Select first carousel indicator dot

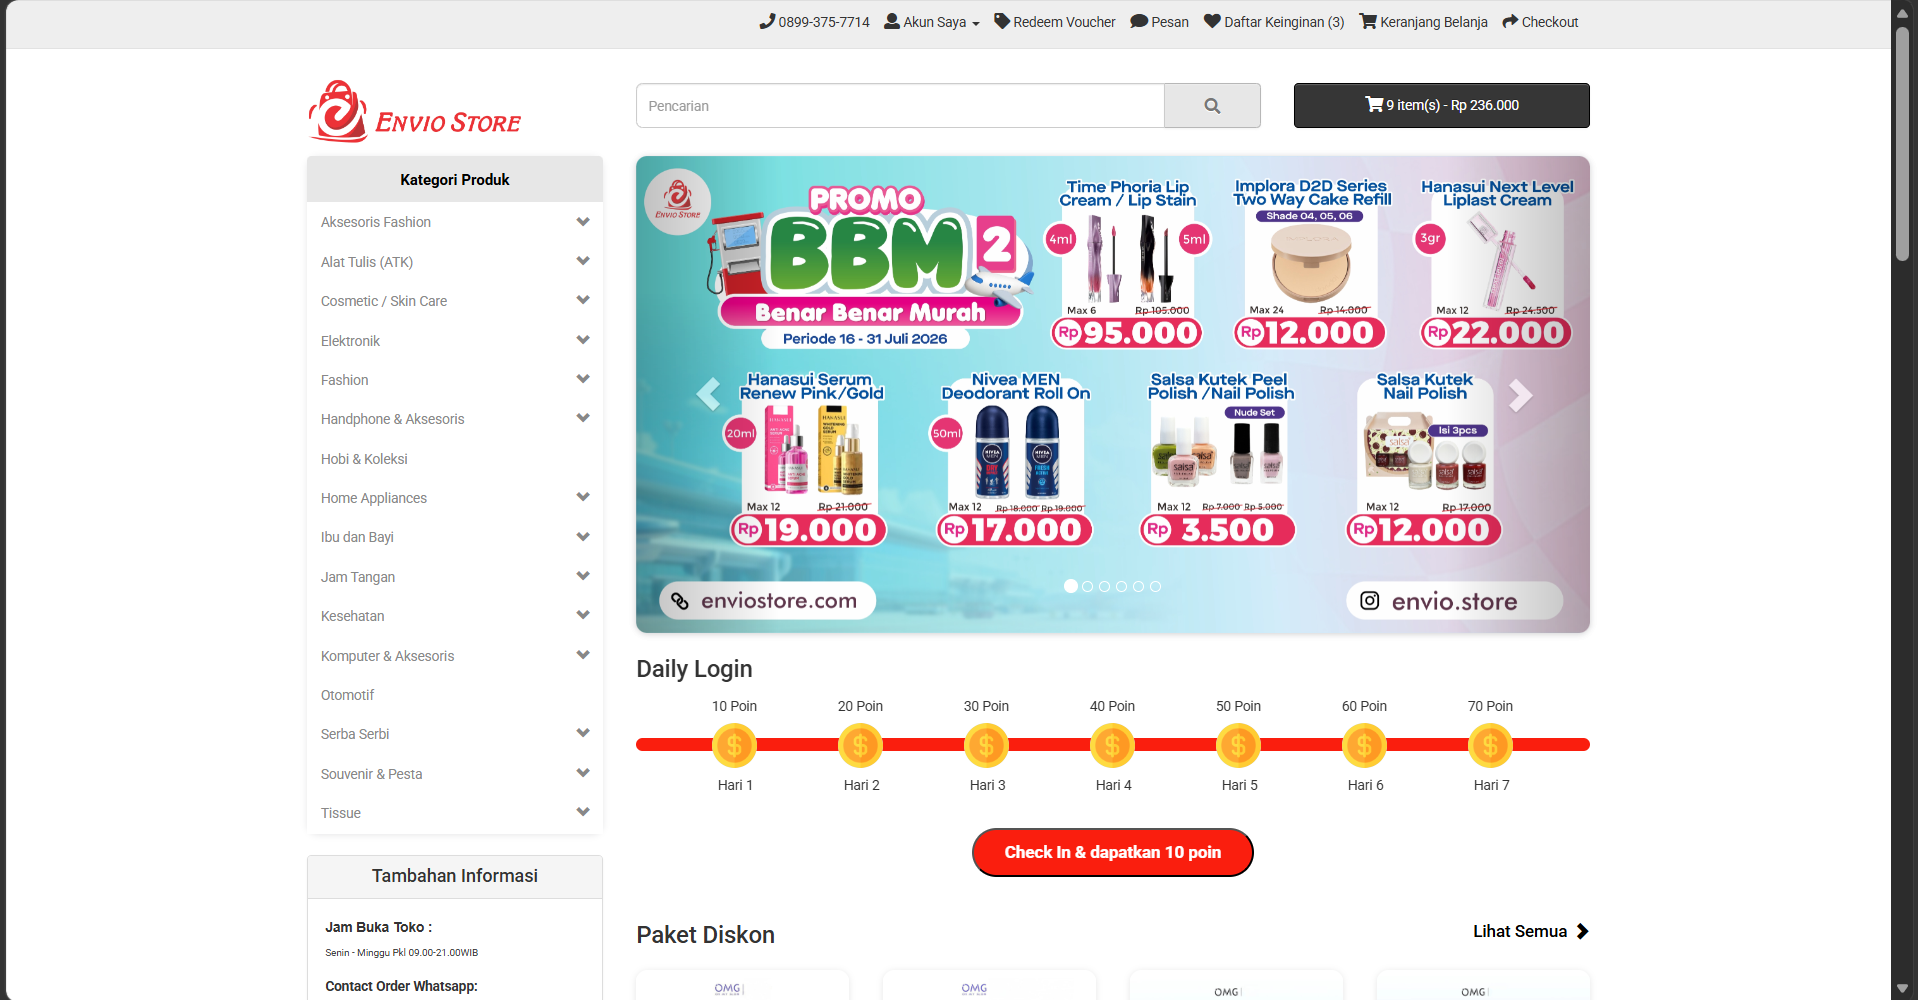[1071, 586]
